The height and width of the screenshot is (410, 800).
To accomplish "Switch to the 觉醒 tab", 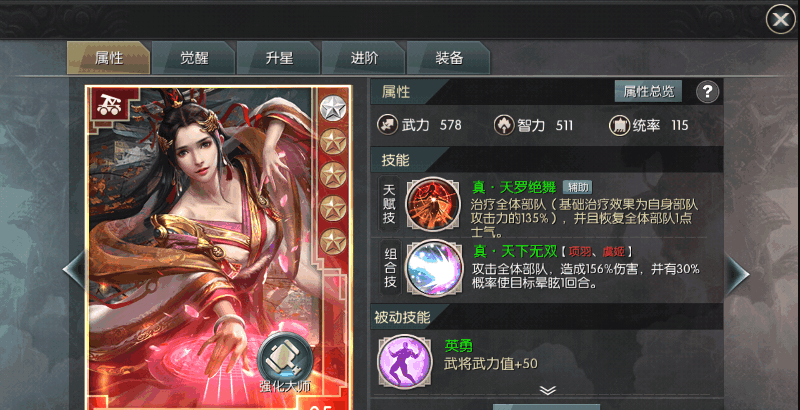I will (x=193, y=58).
